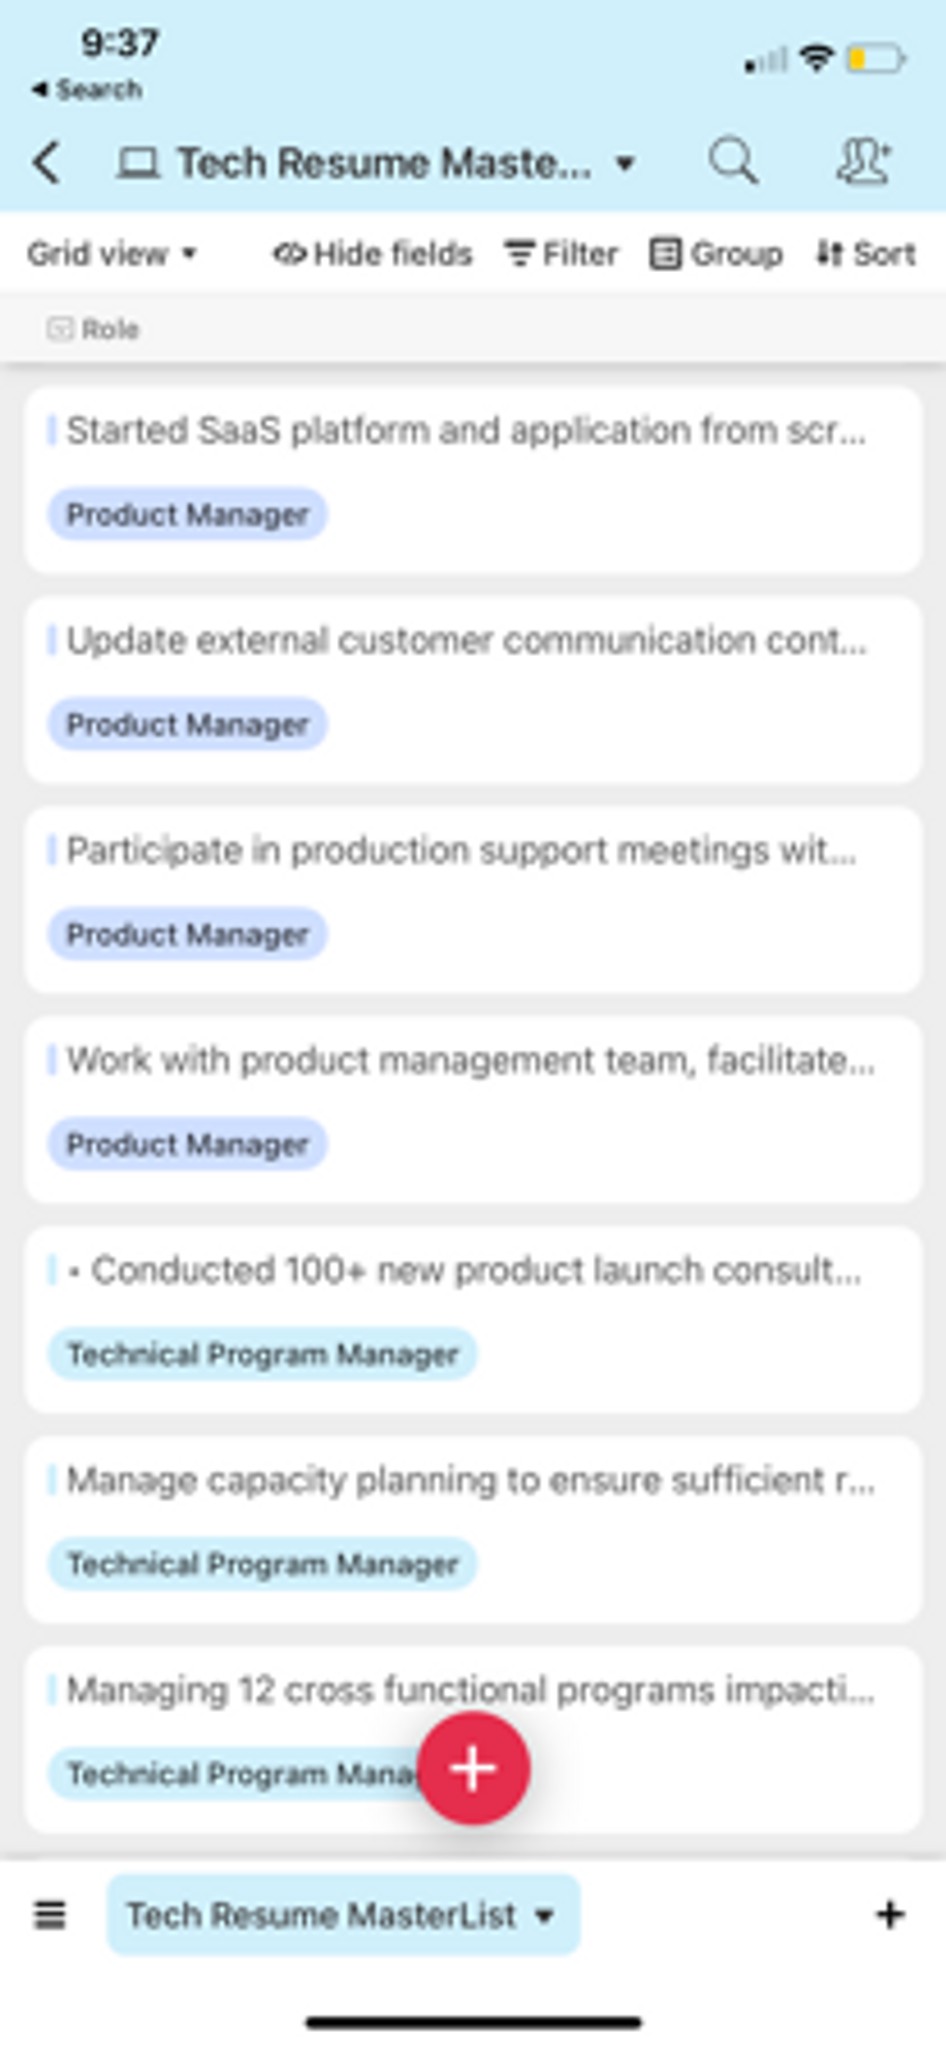
Task: Return to Search via status bar
Action: pyautogui.click(x=86, y=89)
